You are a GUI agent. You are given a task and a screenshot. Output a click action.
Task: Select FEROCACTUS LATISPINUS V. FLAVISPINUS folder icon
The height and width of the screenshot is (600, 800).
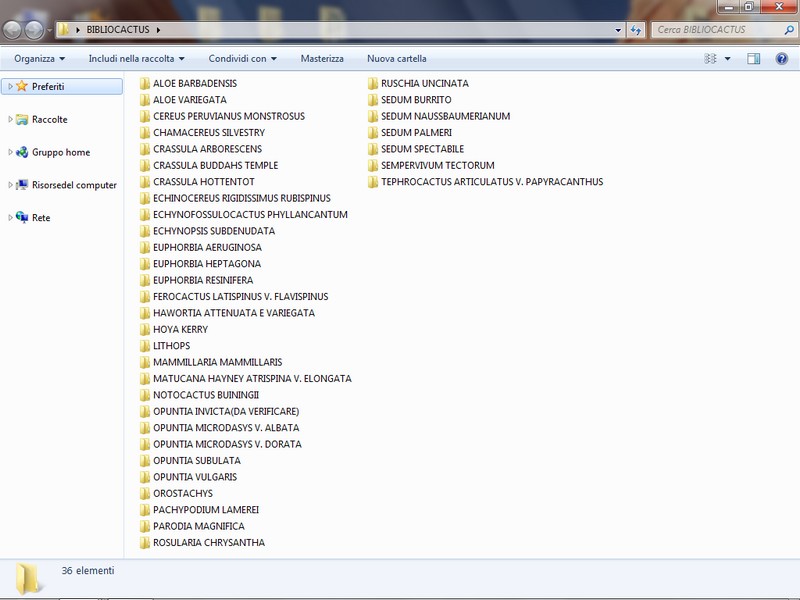click(145, 296)
